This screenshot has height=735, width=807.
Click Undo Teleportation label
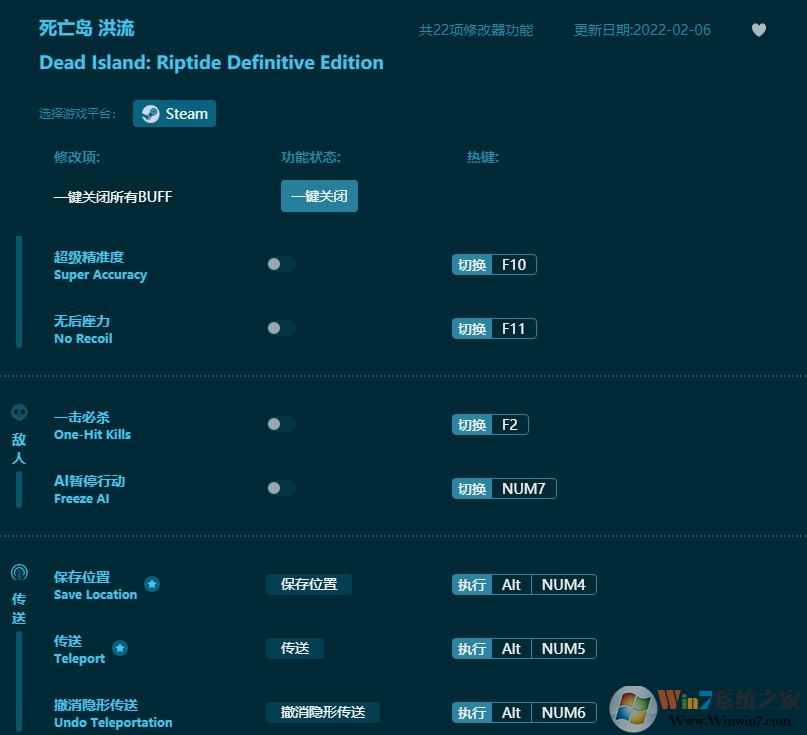113,723
